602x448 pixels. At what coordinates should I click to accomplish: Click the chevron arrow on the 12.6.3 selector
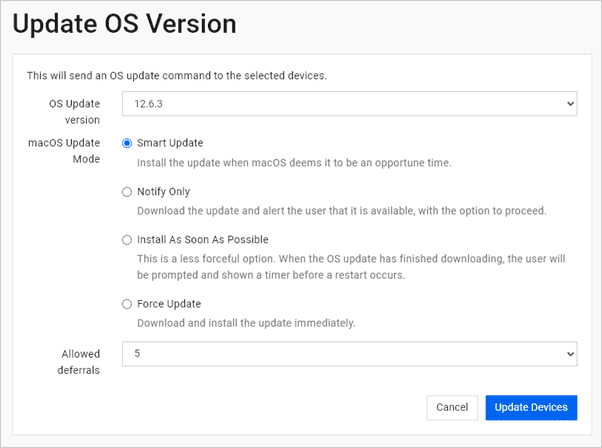[570, 104]
